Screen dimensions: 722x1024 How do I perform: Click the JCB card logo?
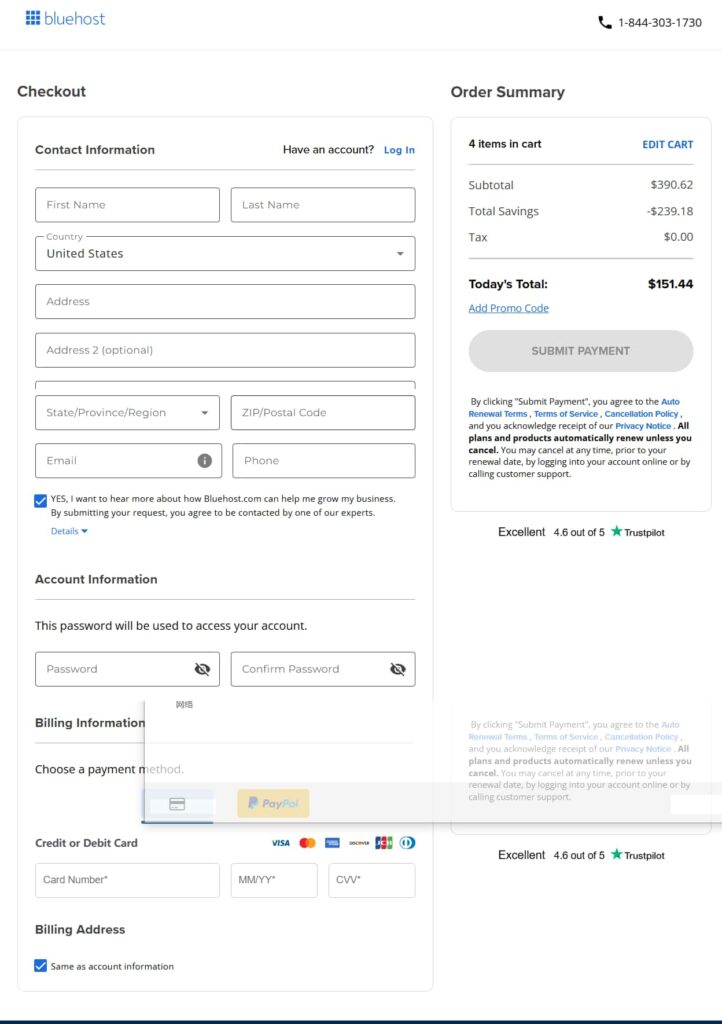[x=384, y=843]
